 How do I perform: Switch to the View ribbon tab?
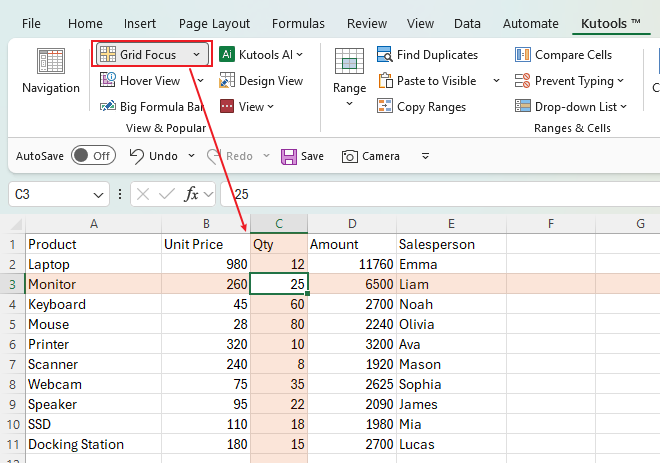(x=420, y=24)
